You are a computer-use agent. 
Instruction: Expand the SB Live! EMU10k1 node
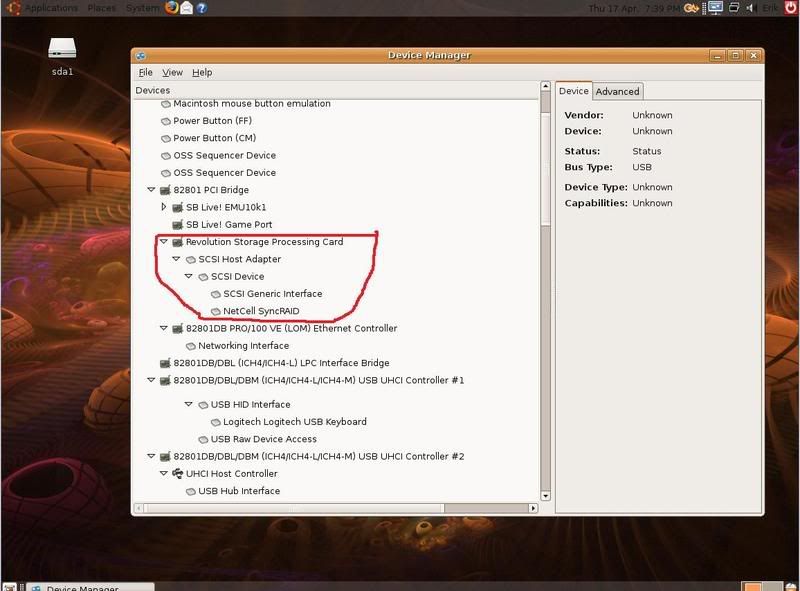click(x=163, y=207)
